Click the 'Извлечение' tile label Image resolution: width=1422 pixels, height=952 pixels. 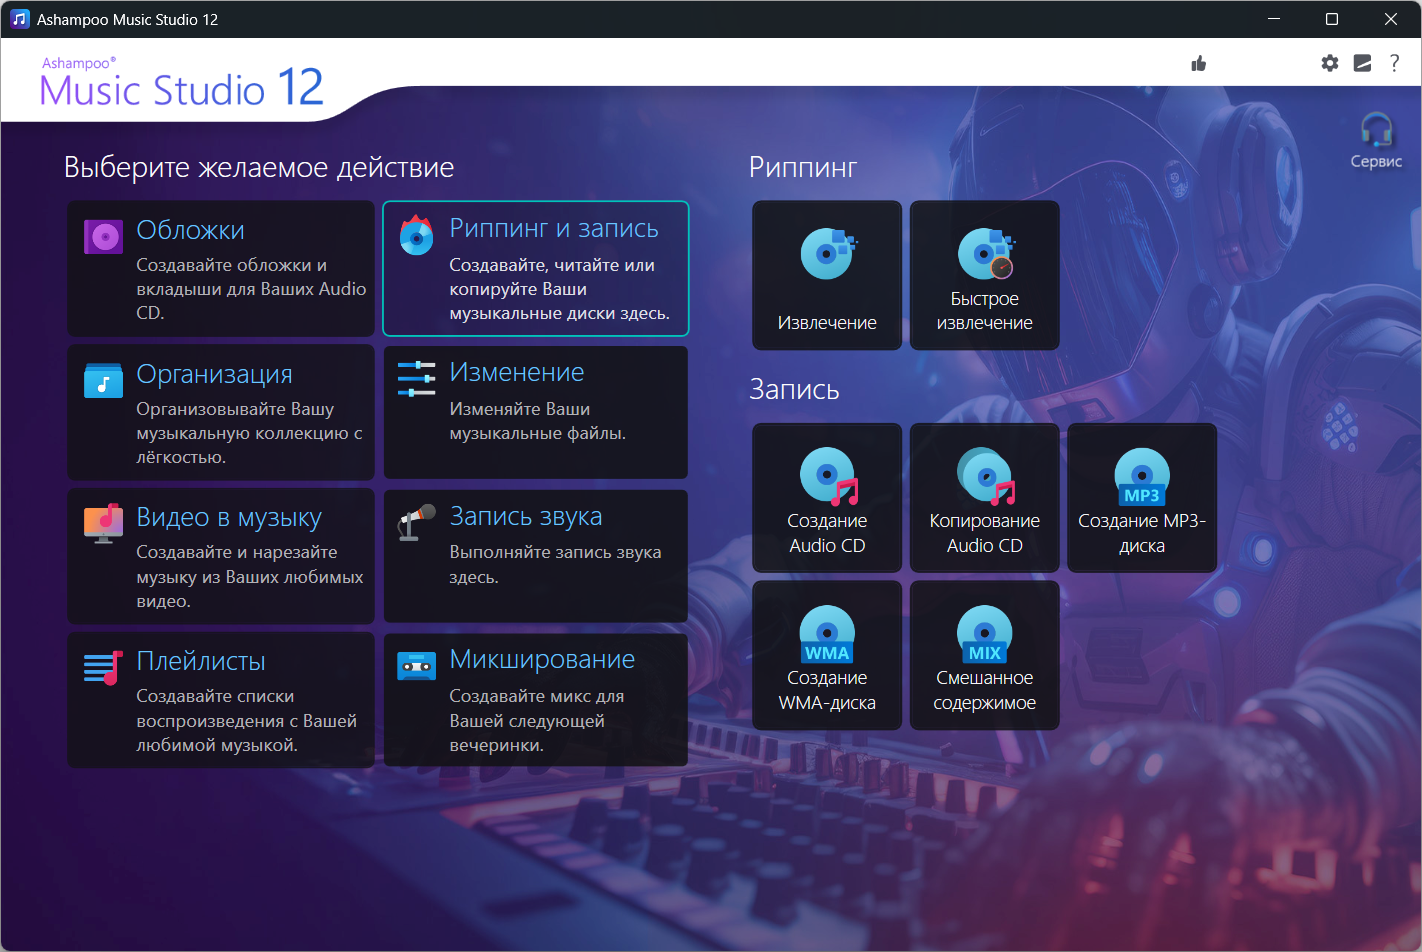(827, 323)
